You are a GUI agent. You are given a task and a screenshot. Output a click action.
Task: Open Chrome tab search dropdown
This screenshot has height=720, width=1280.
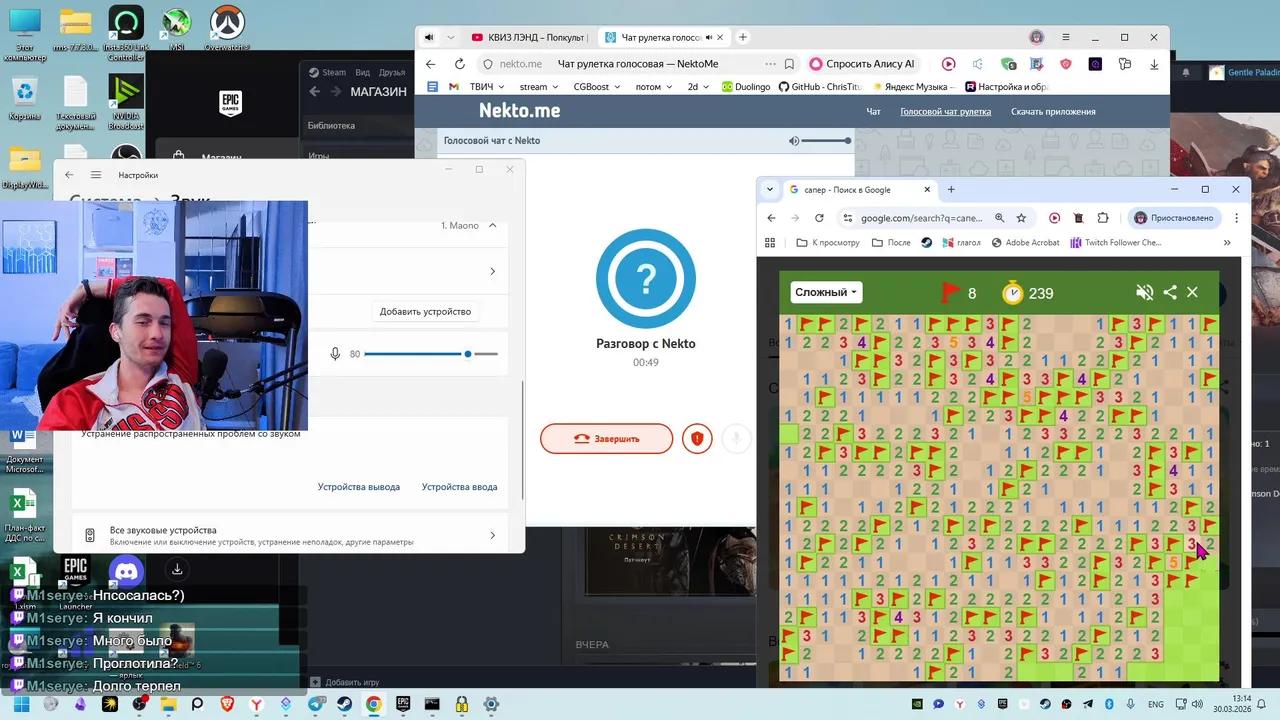(769, 189)
